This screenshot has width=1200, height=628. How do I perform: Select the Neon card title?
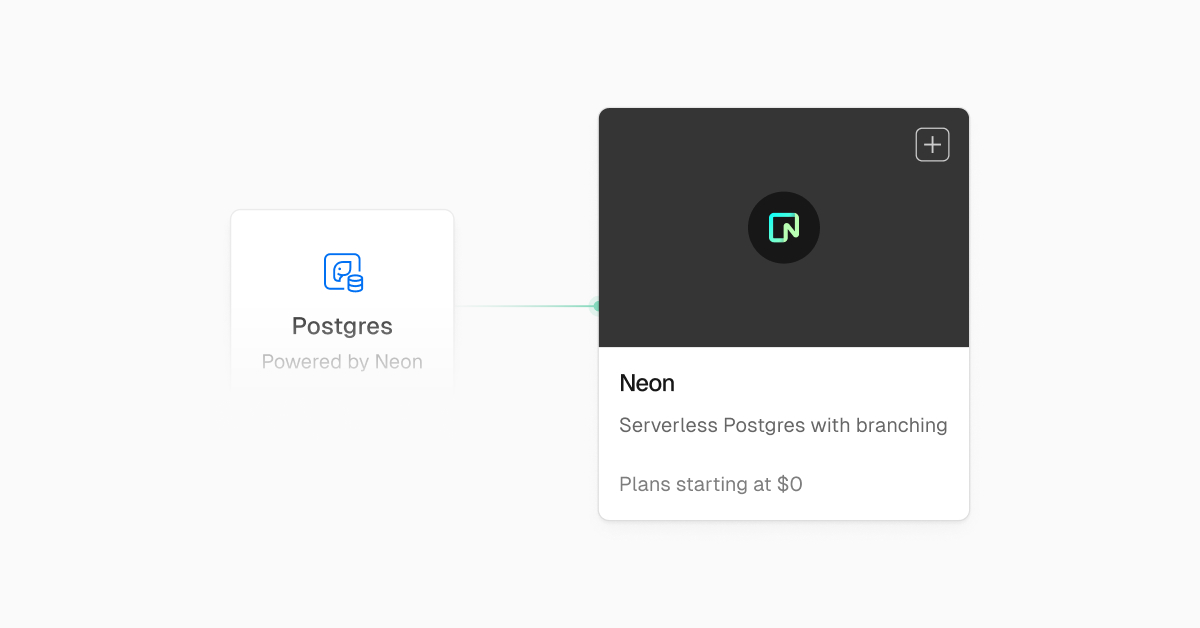point(647,383)
